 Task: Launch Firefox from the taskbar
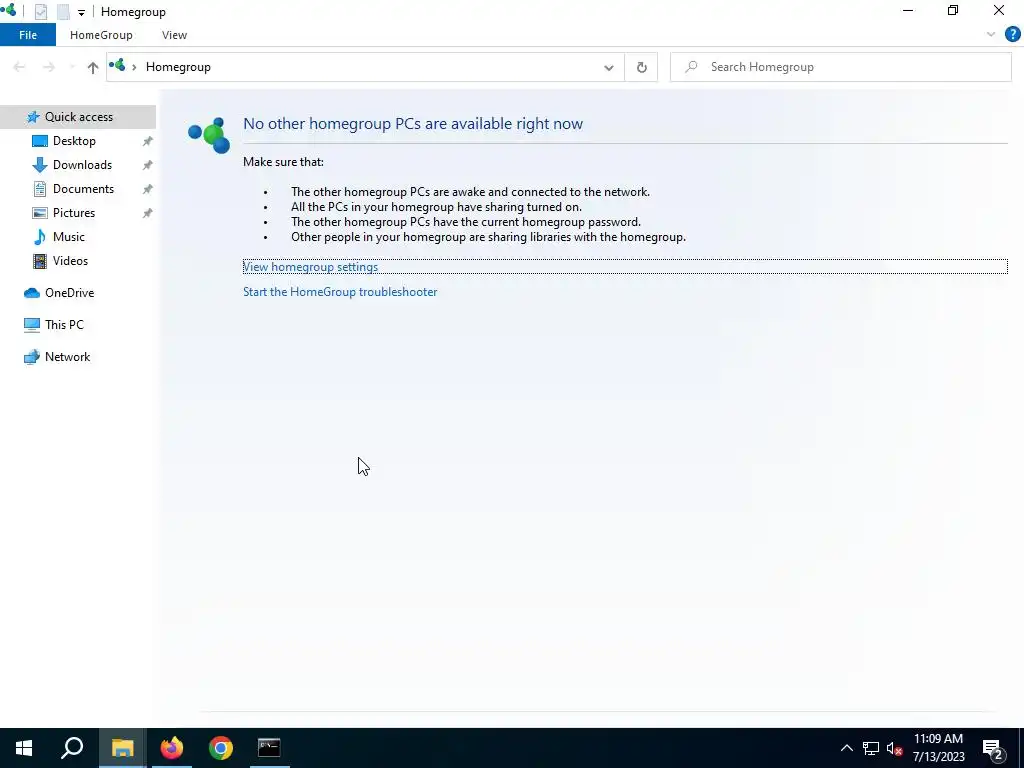point(172,748)
